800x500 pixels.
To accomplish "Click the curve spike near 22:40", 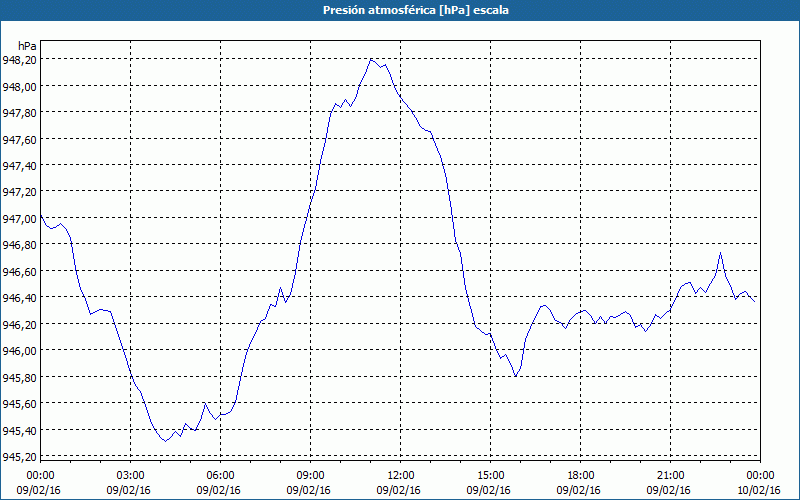I will pyautogui.click(x=720, y=253).
